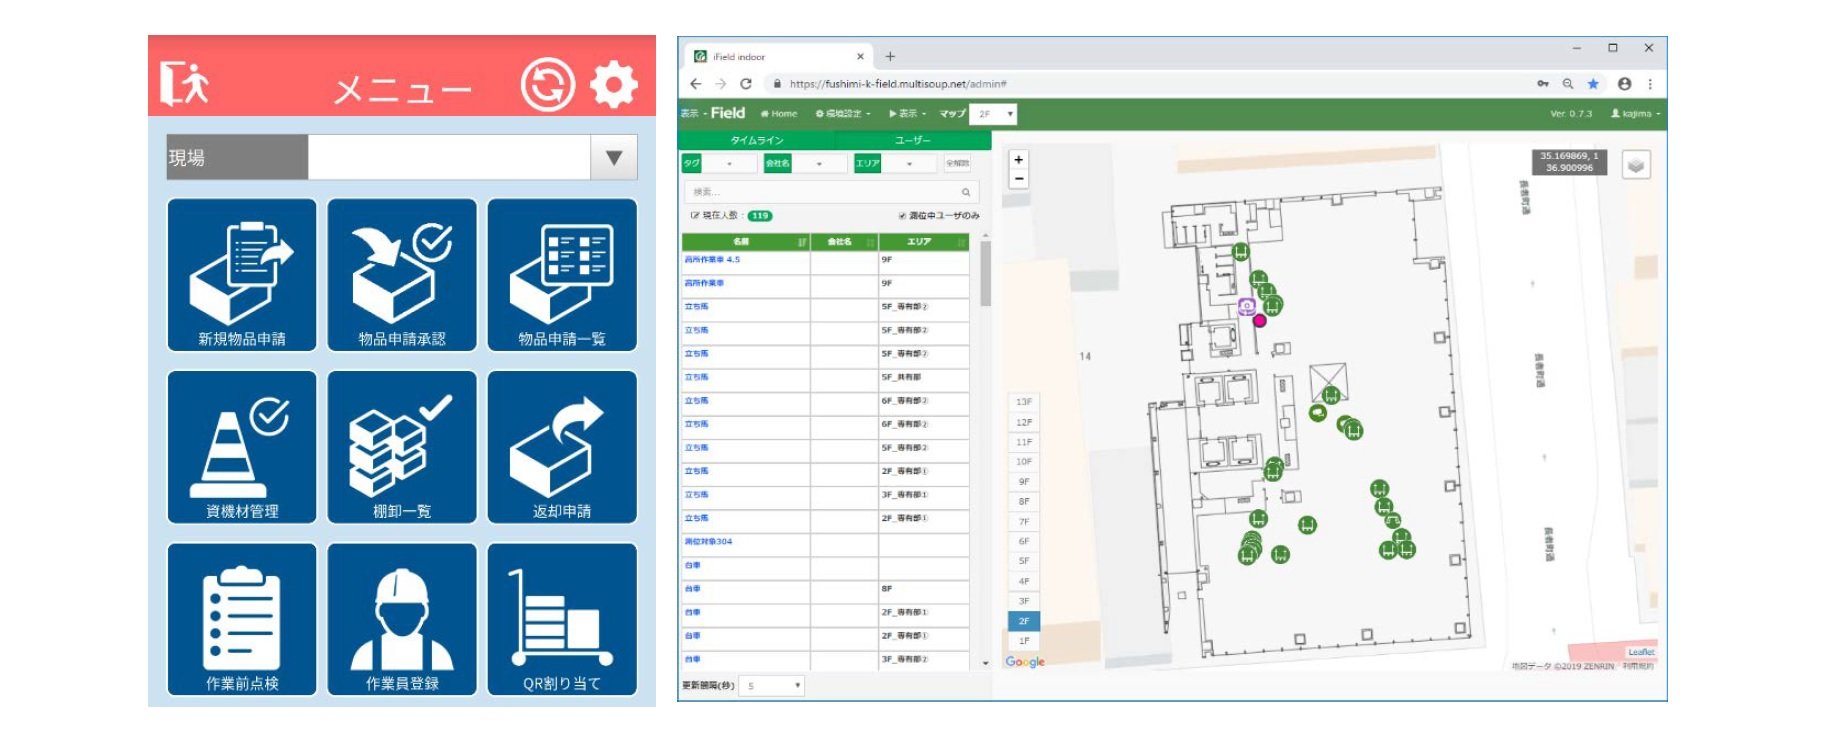
Task: Click the refresh sync icon in menu header
Action: click(x=547, y=85)
